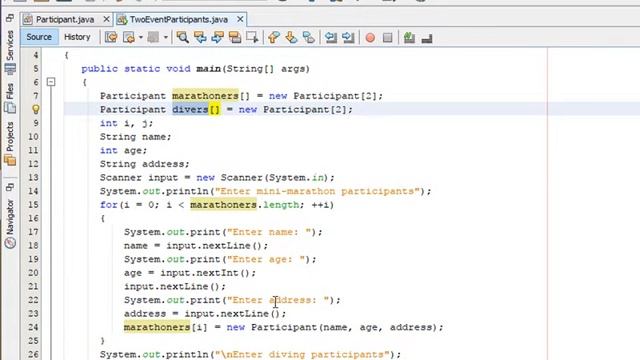Image resolution: width=640 pixels, height=360 pixels.
Task: Click Services panel icon on left sidebar
Action: [10, 68]
